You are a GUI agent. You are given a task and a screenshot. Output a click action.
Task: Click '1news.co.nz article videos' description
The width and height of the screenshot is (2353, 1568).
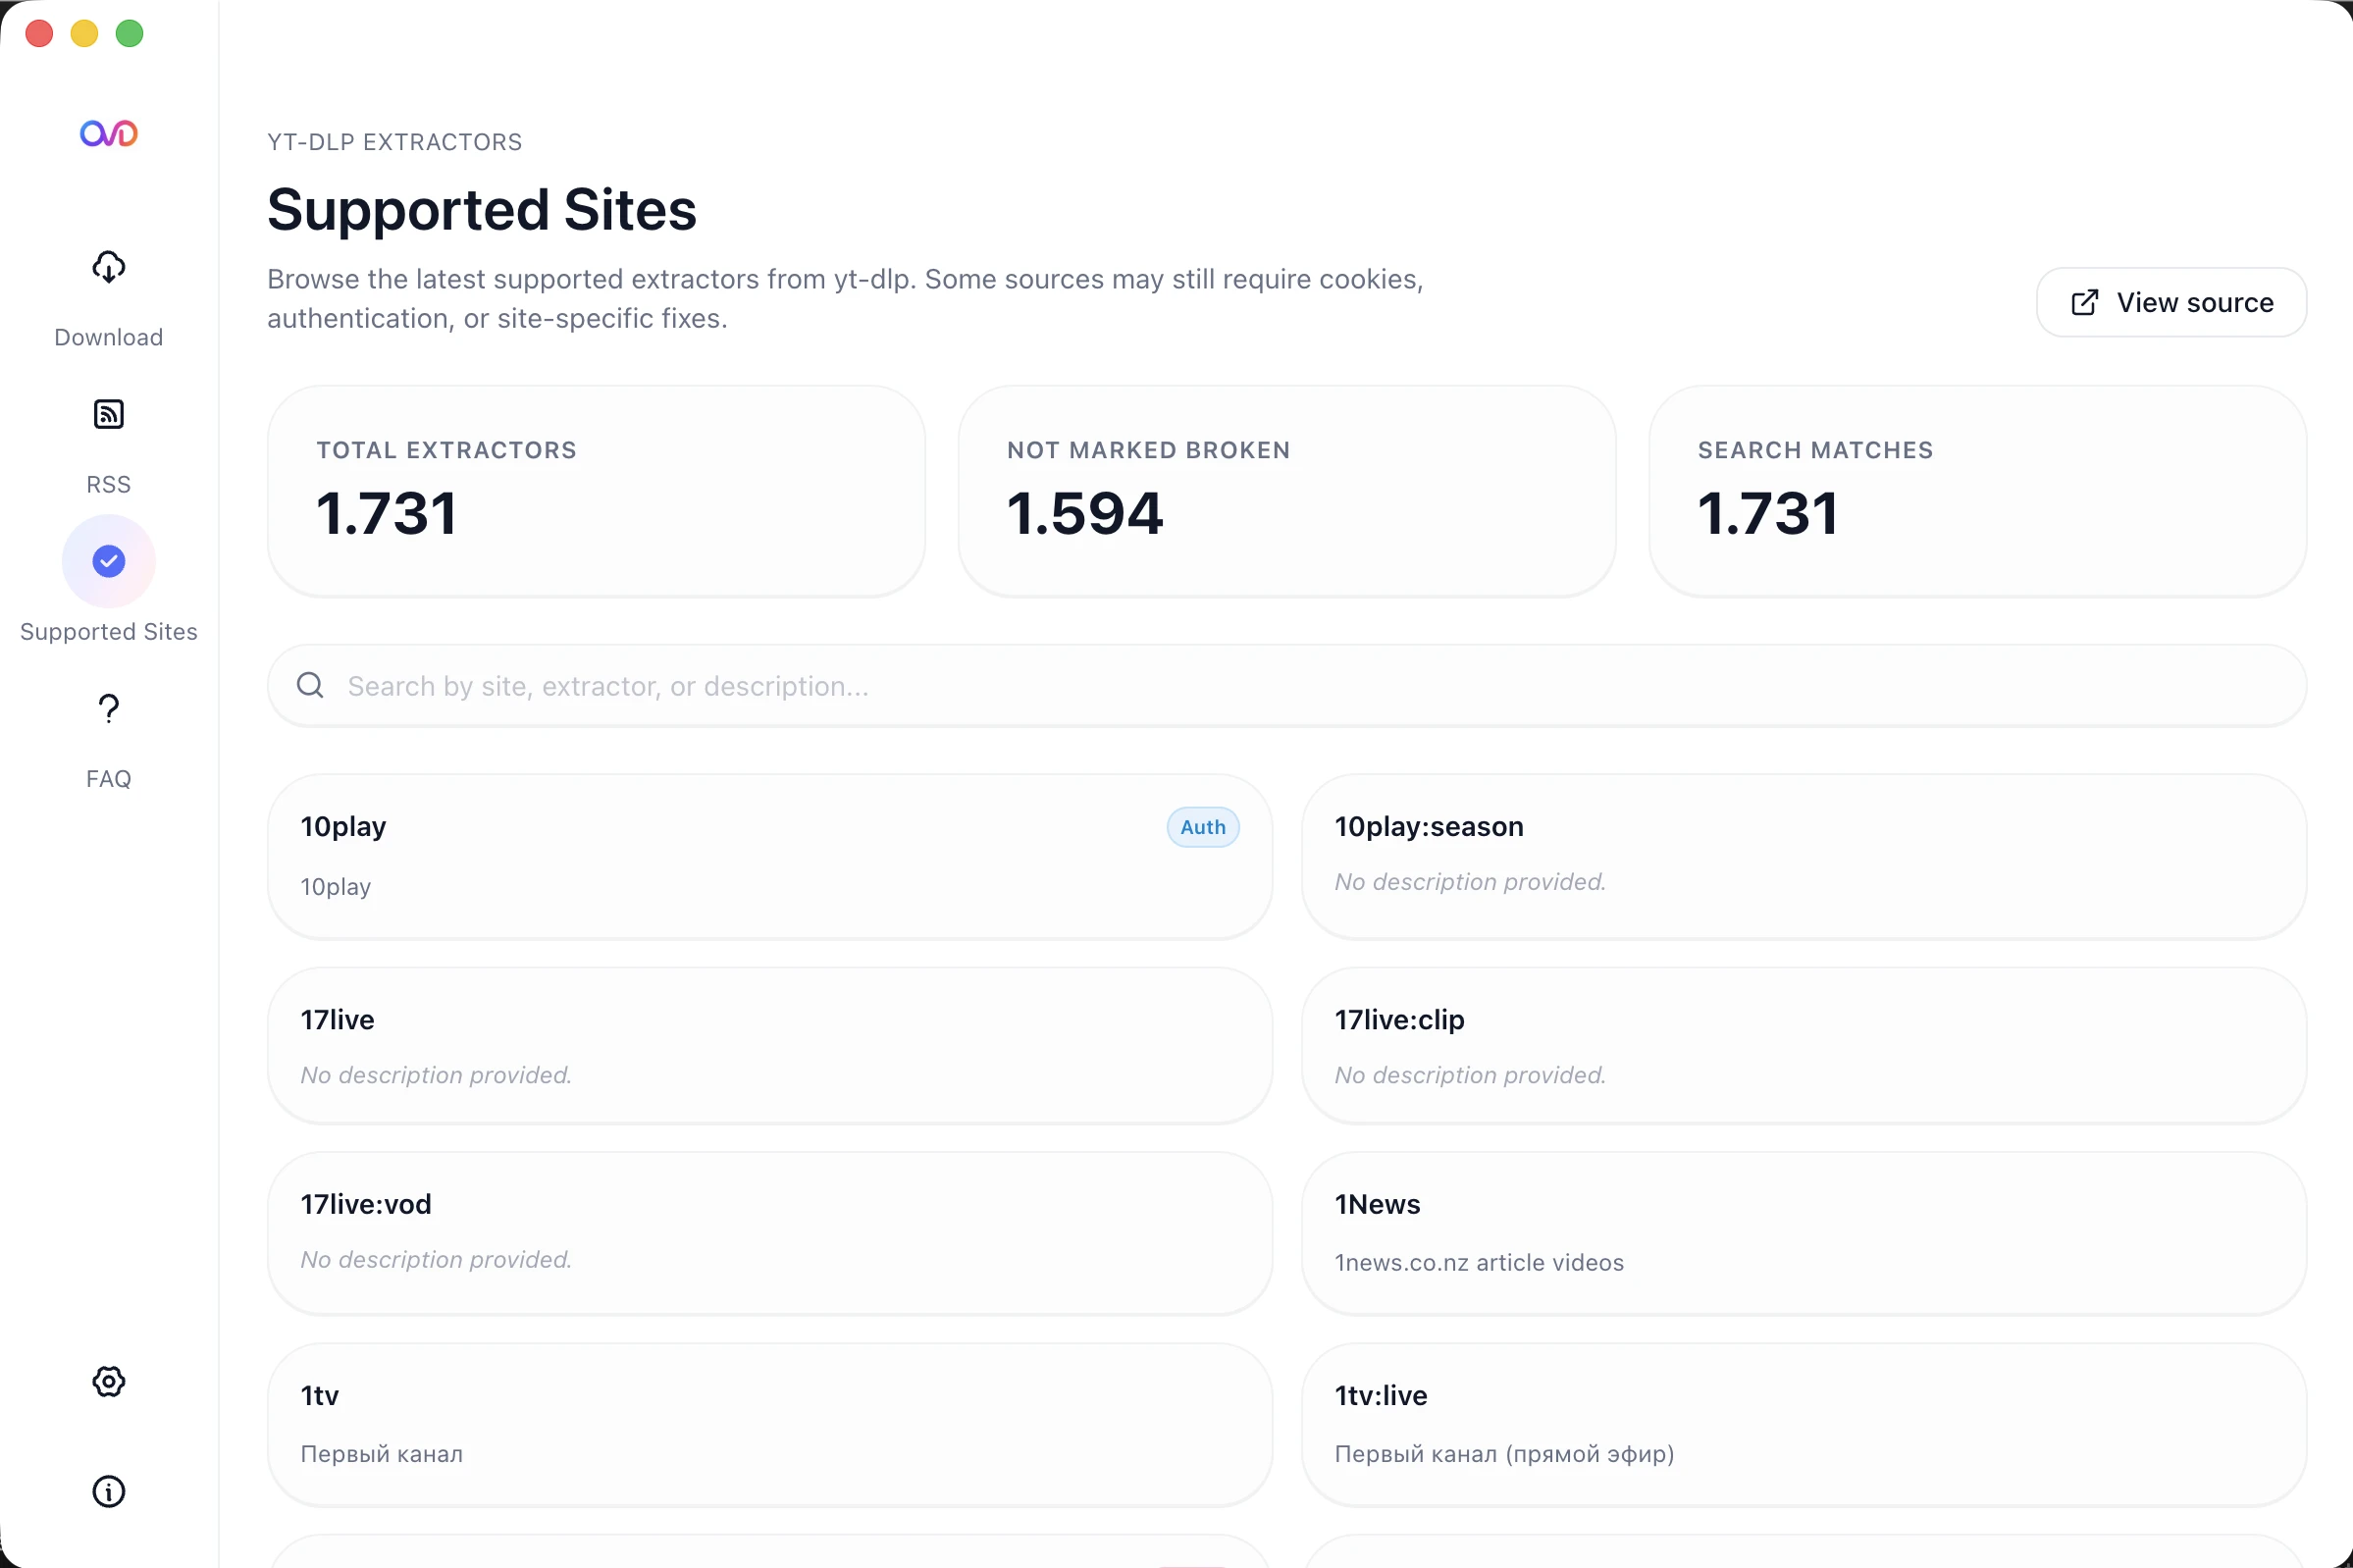click(x=1478, y=1262)
